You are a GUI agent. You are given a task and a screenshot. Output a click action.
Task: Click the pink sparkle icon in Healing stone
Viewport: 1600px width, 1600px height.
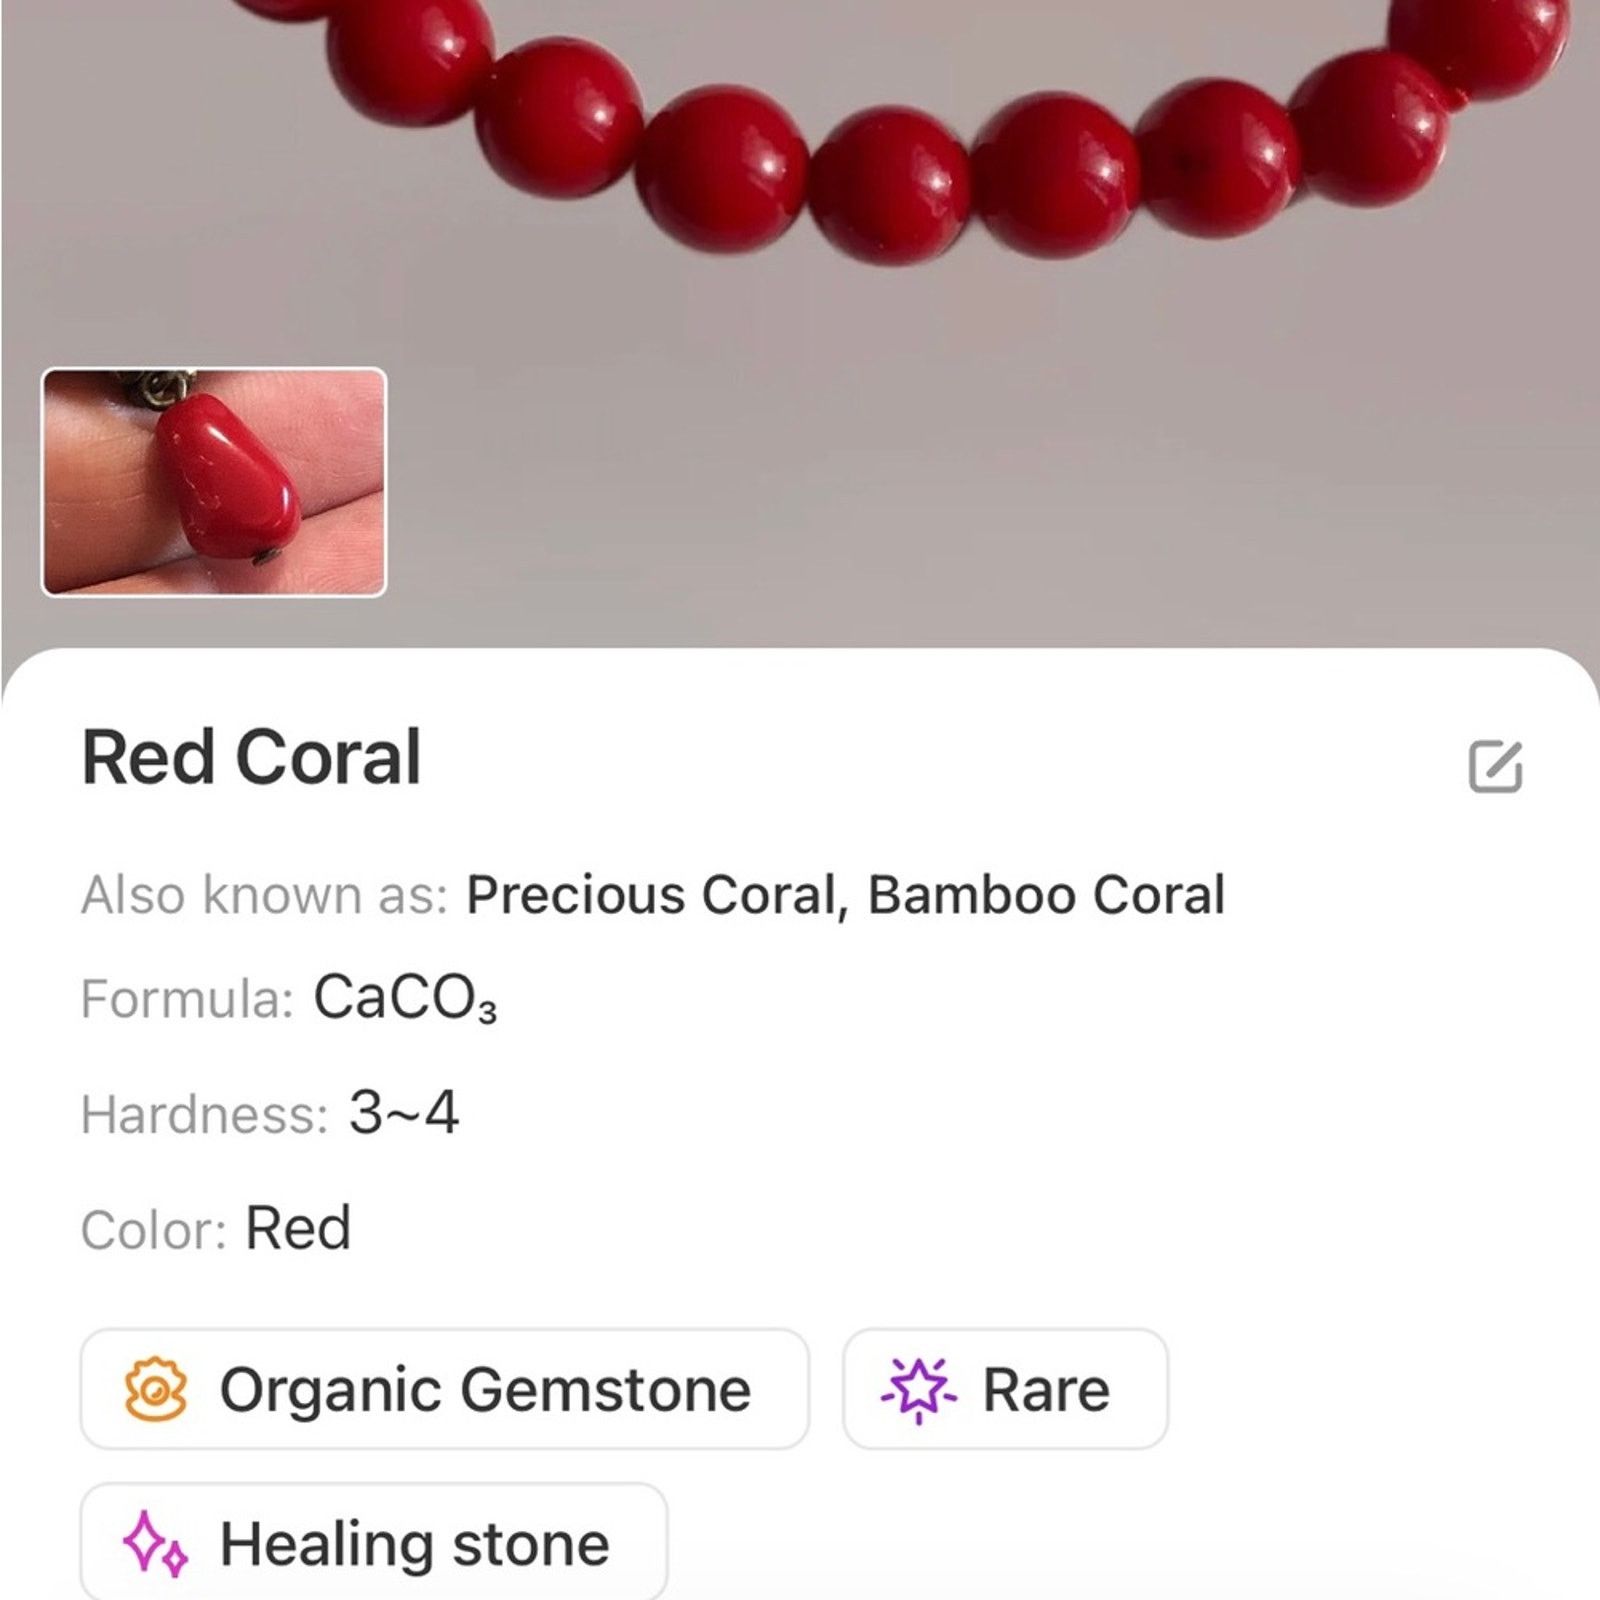155,1545
